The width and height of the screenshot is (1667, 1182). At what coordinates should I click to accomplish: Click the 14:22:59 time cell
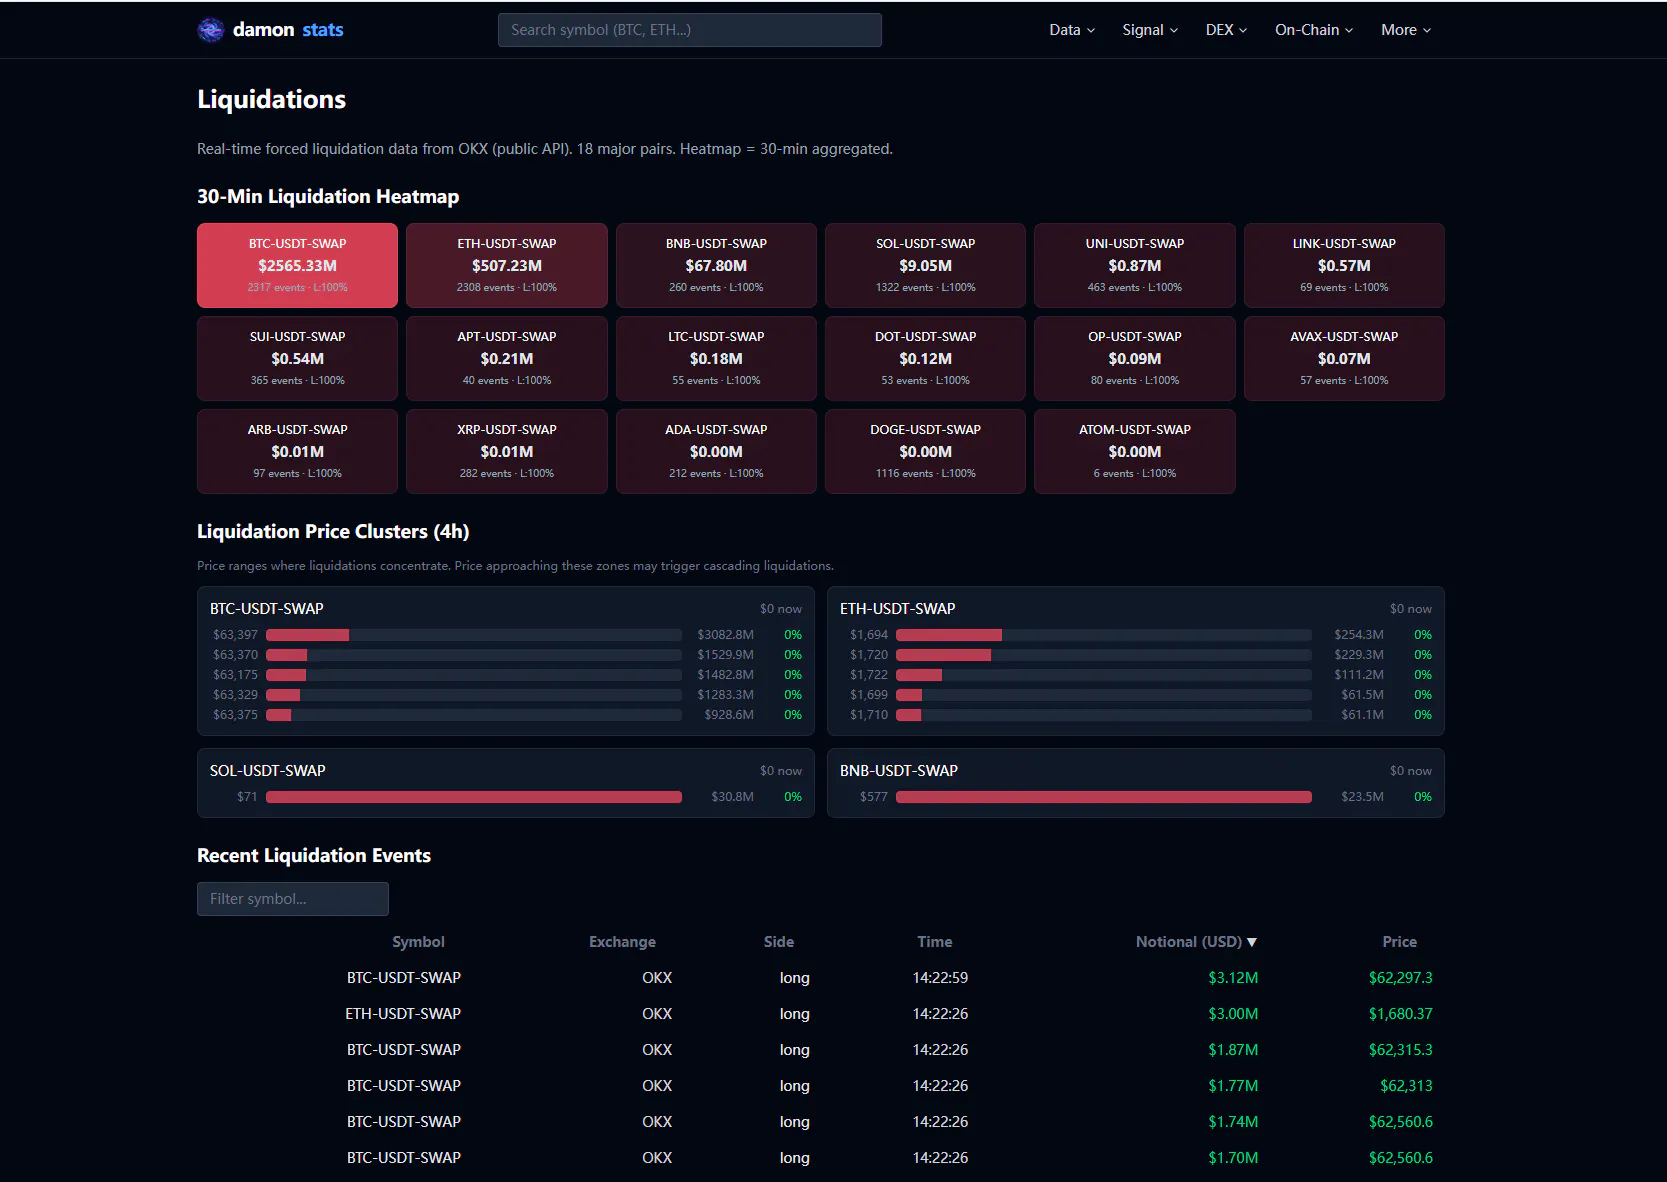click(940, 978)
